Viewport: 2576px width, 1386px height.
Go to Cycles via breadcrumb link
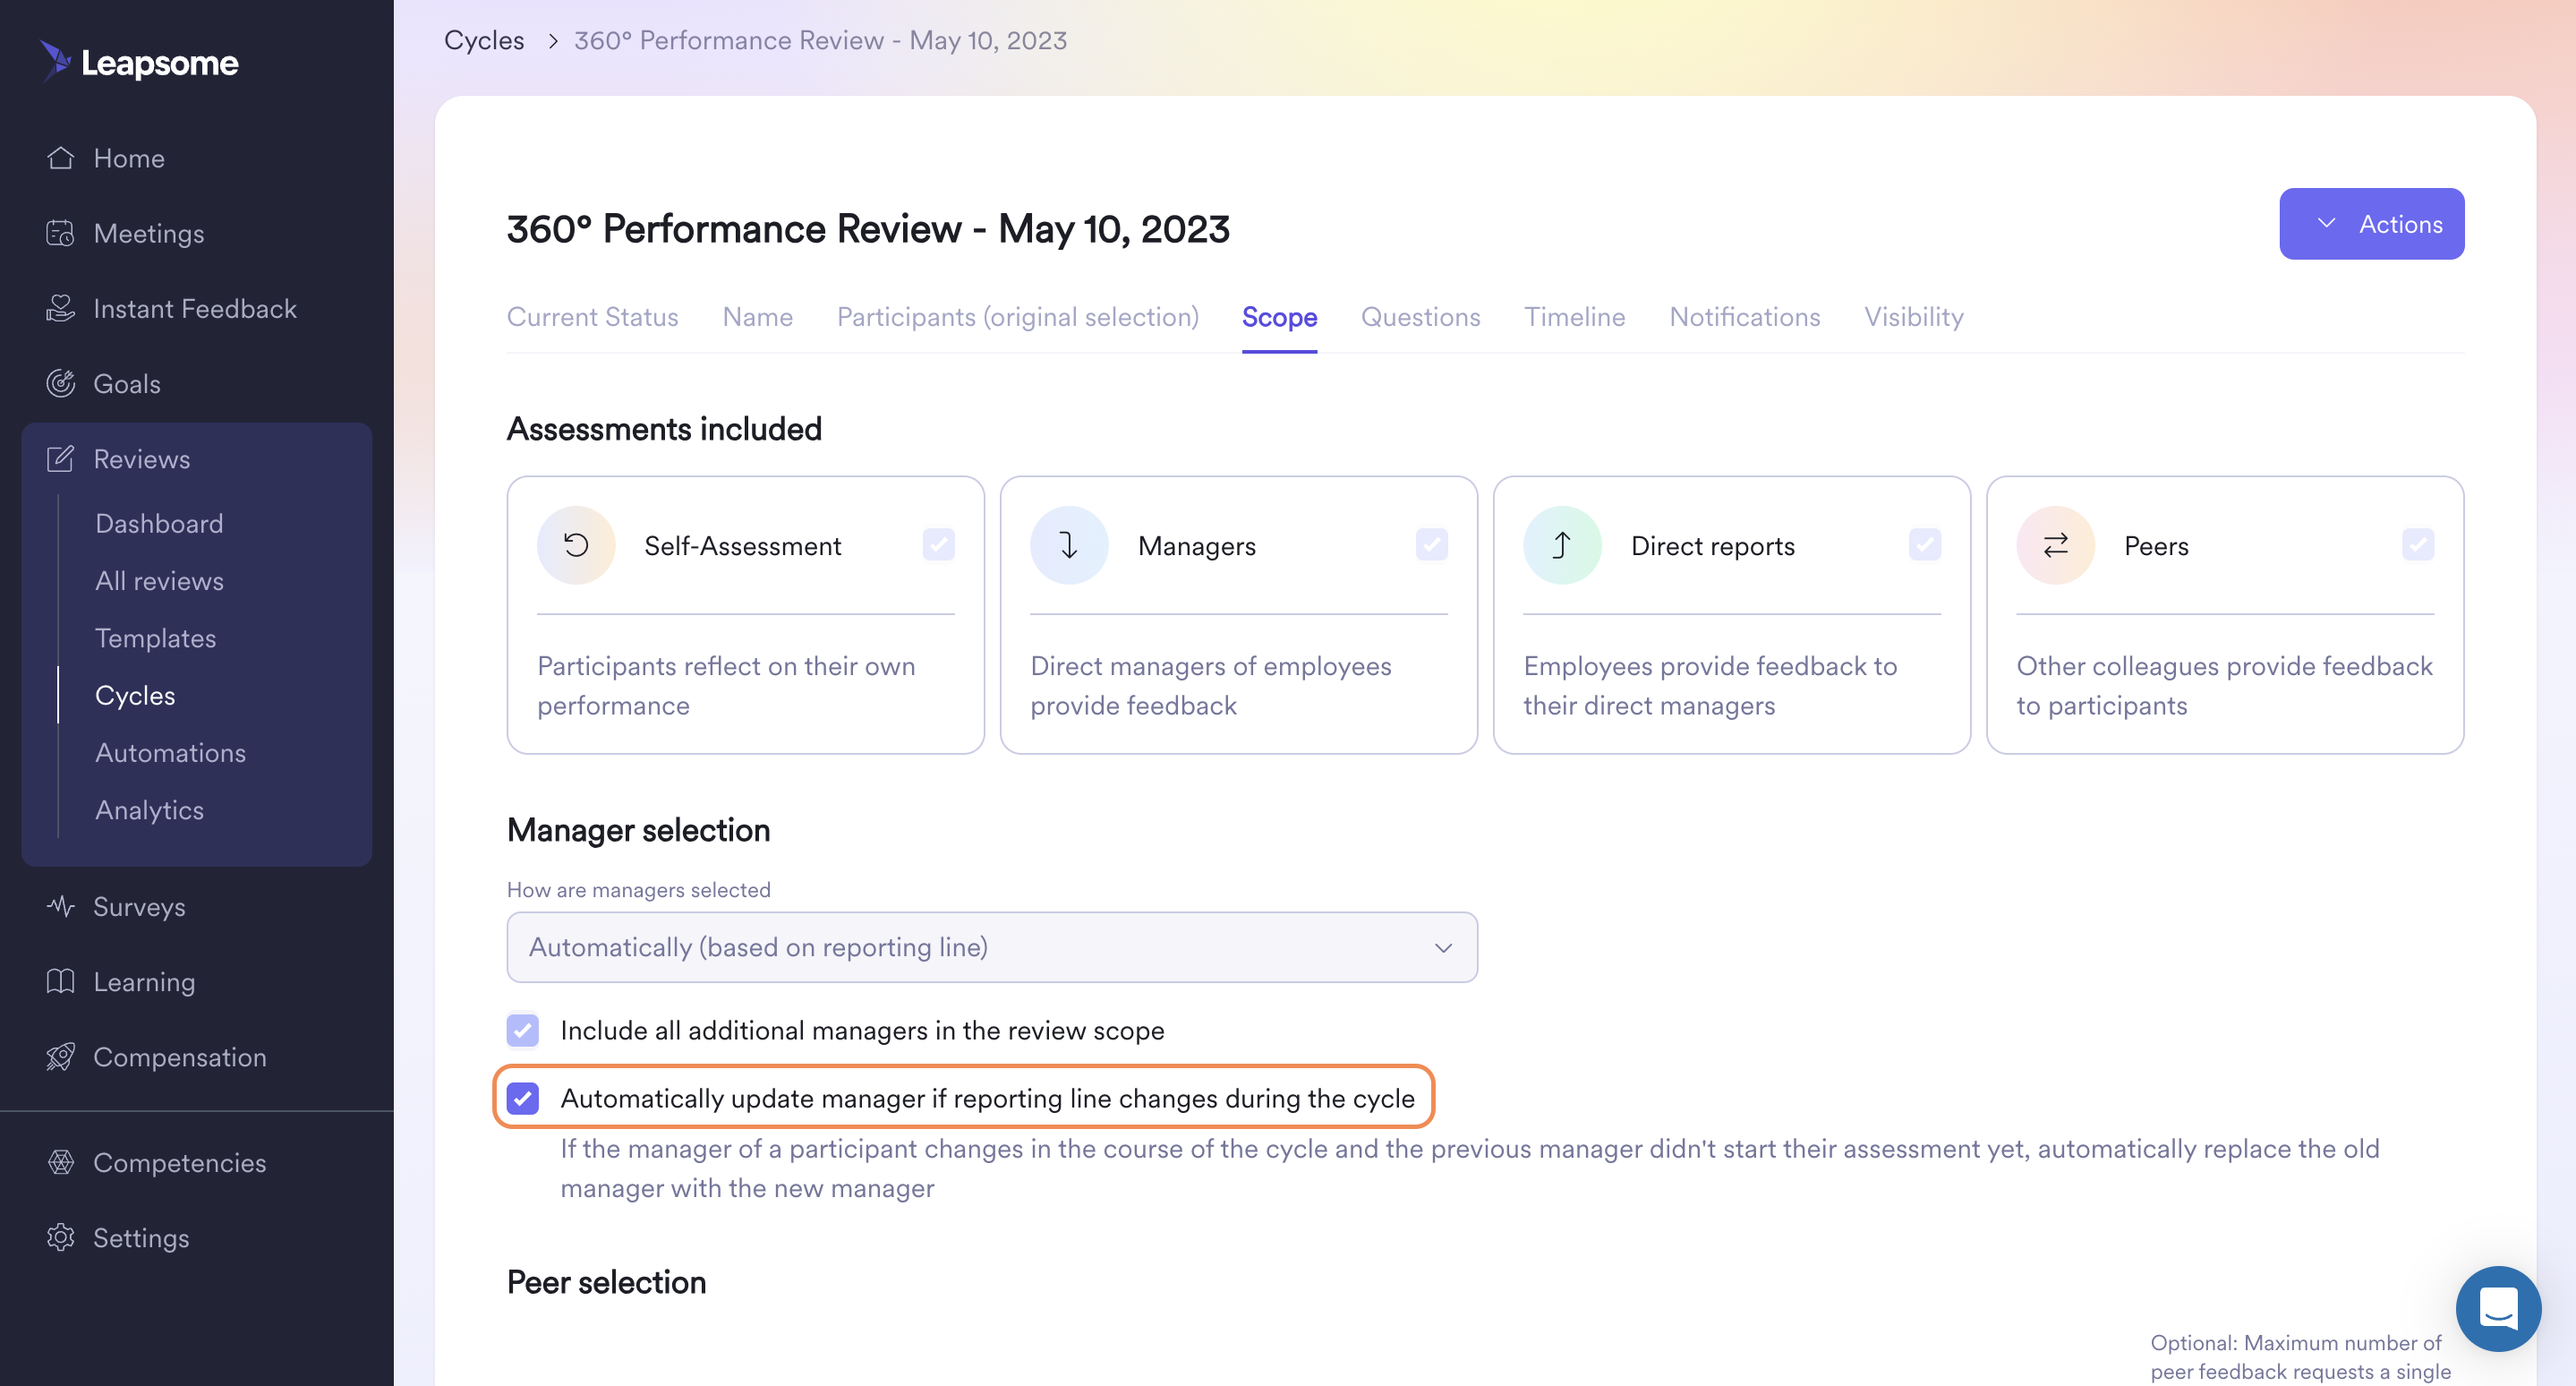484,41
